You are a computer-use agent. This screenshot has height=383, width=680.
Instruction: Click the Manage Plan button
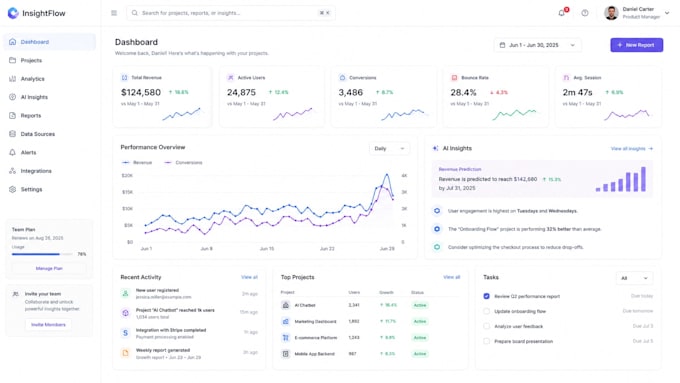[x=49, y=268]
